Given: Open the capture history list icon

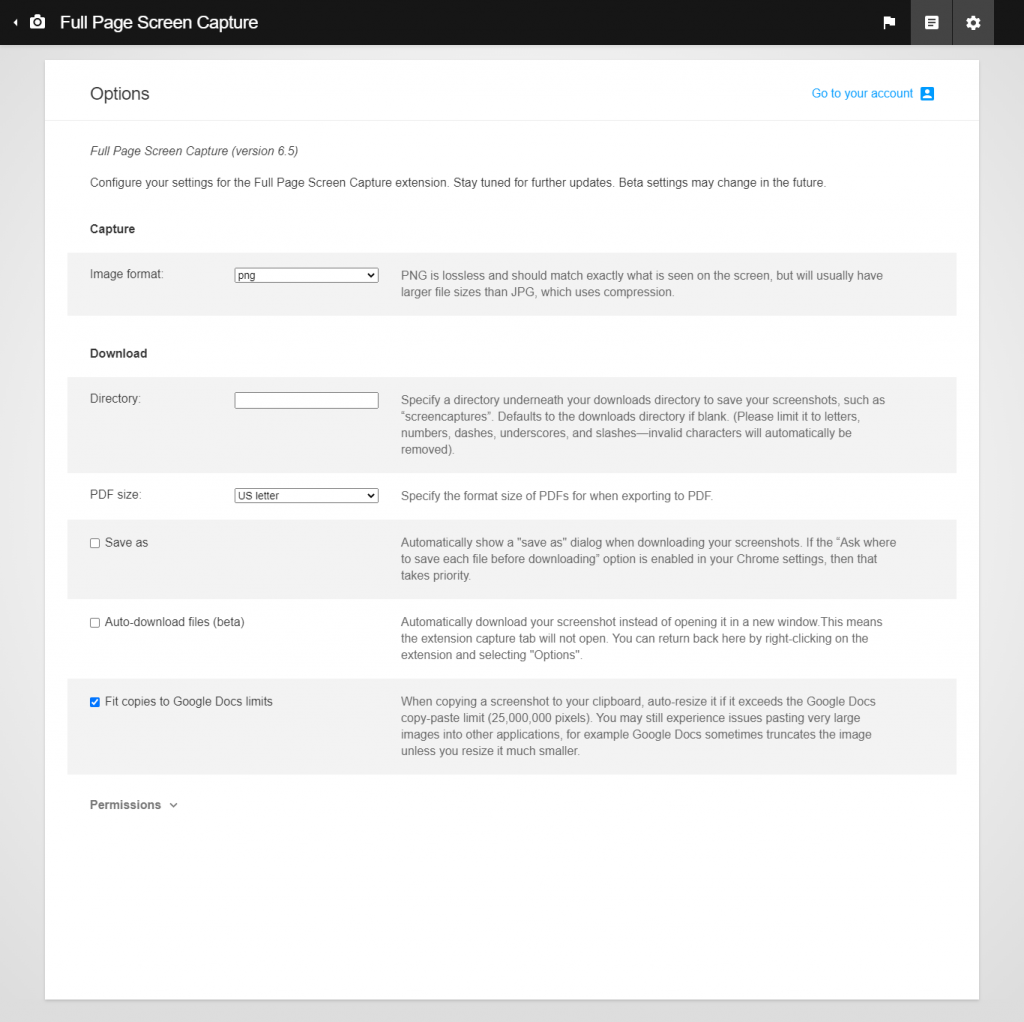Looking at the screenshot, I should 931,23.
